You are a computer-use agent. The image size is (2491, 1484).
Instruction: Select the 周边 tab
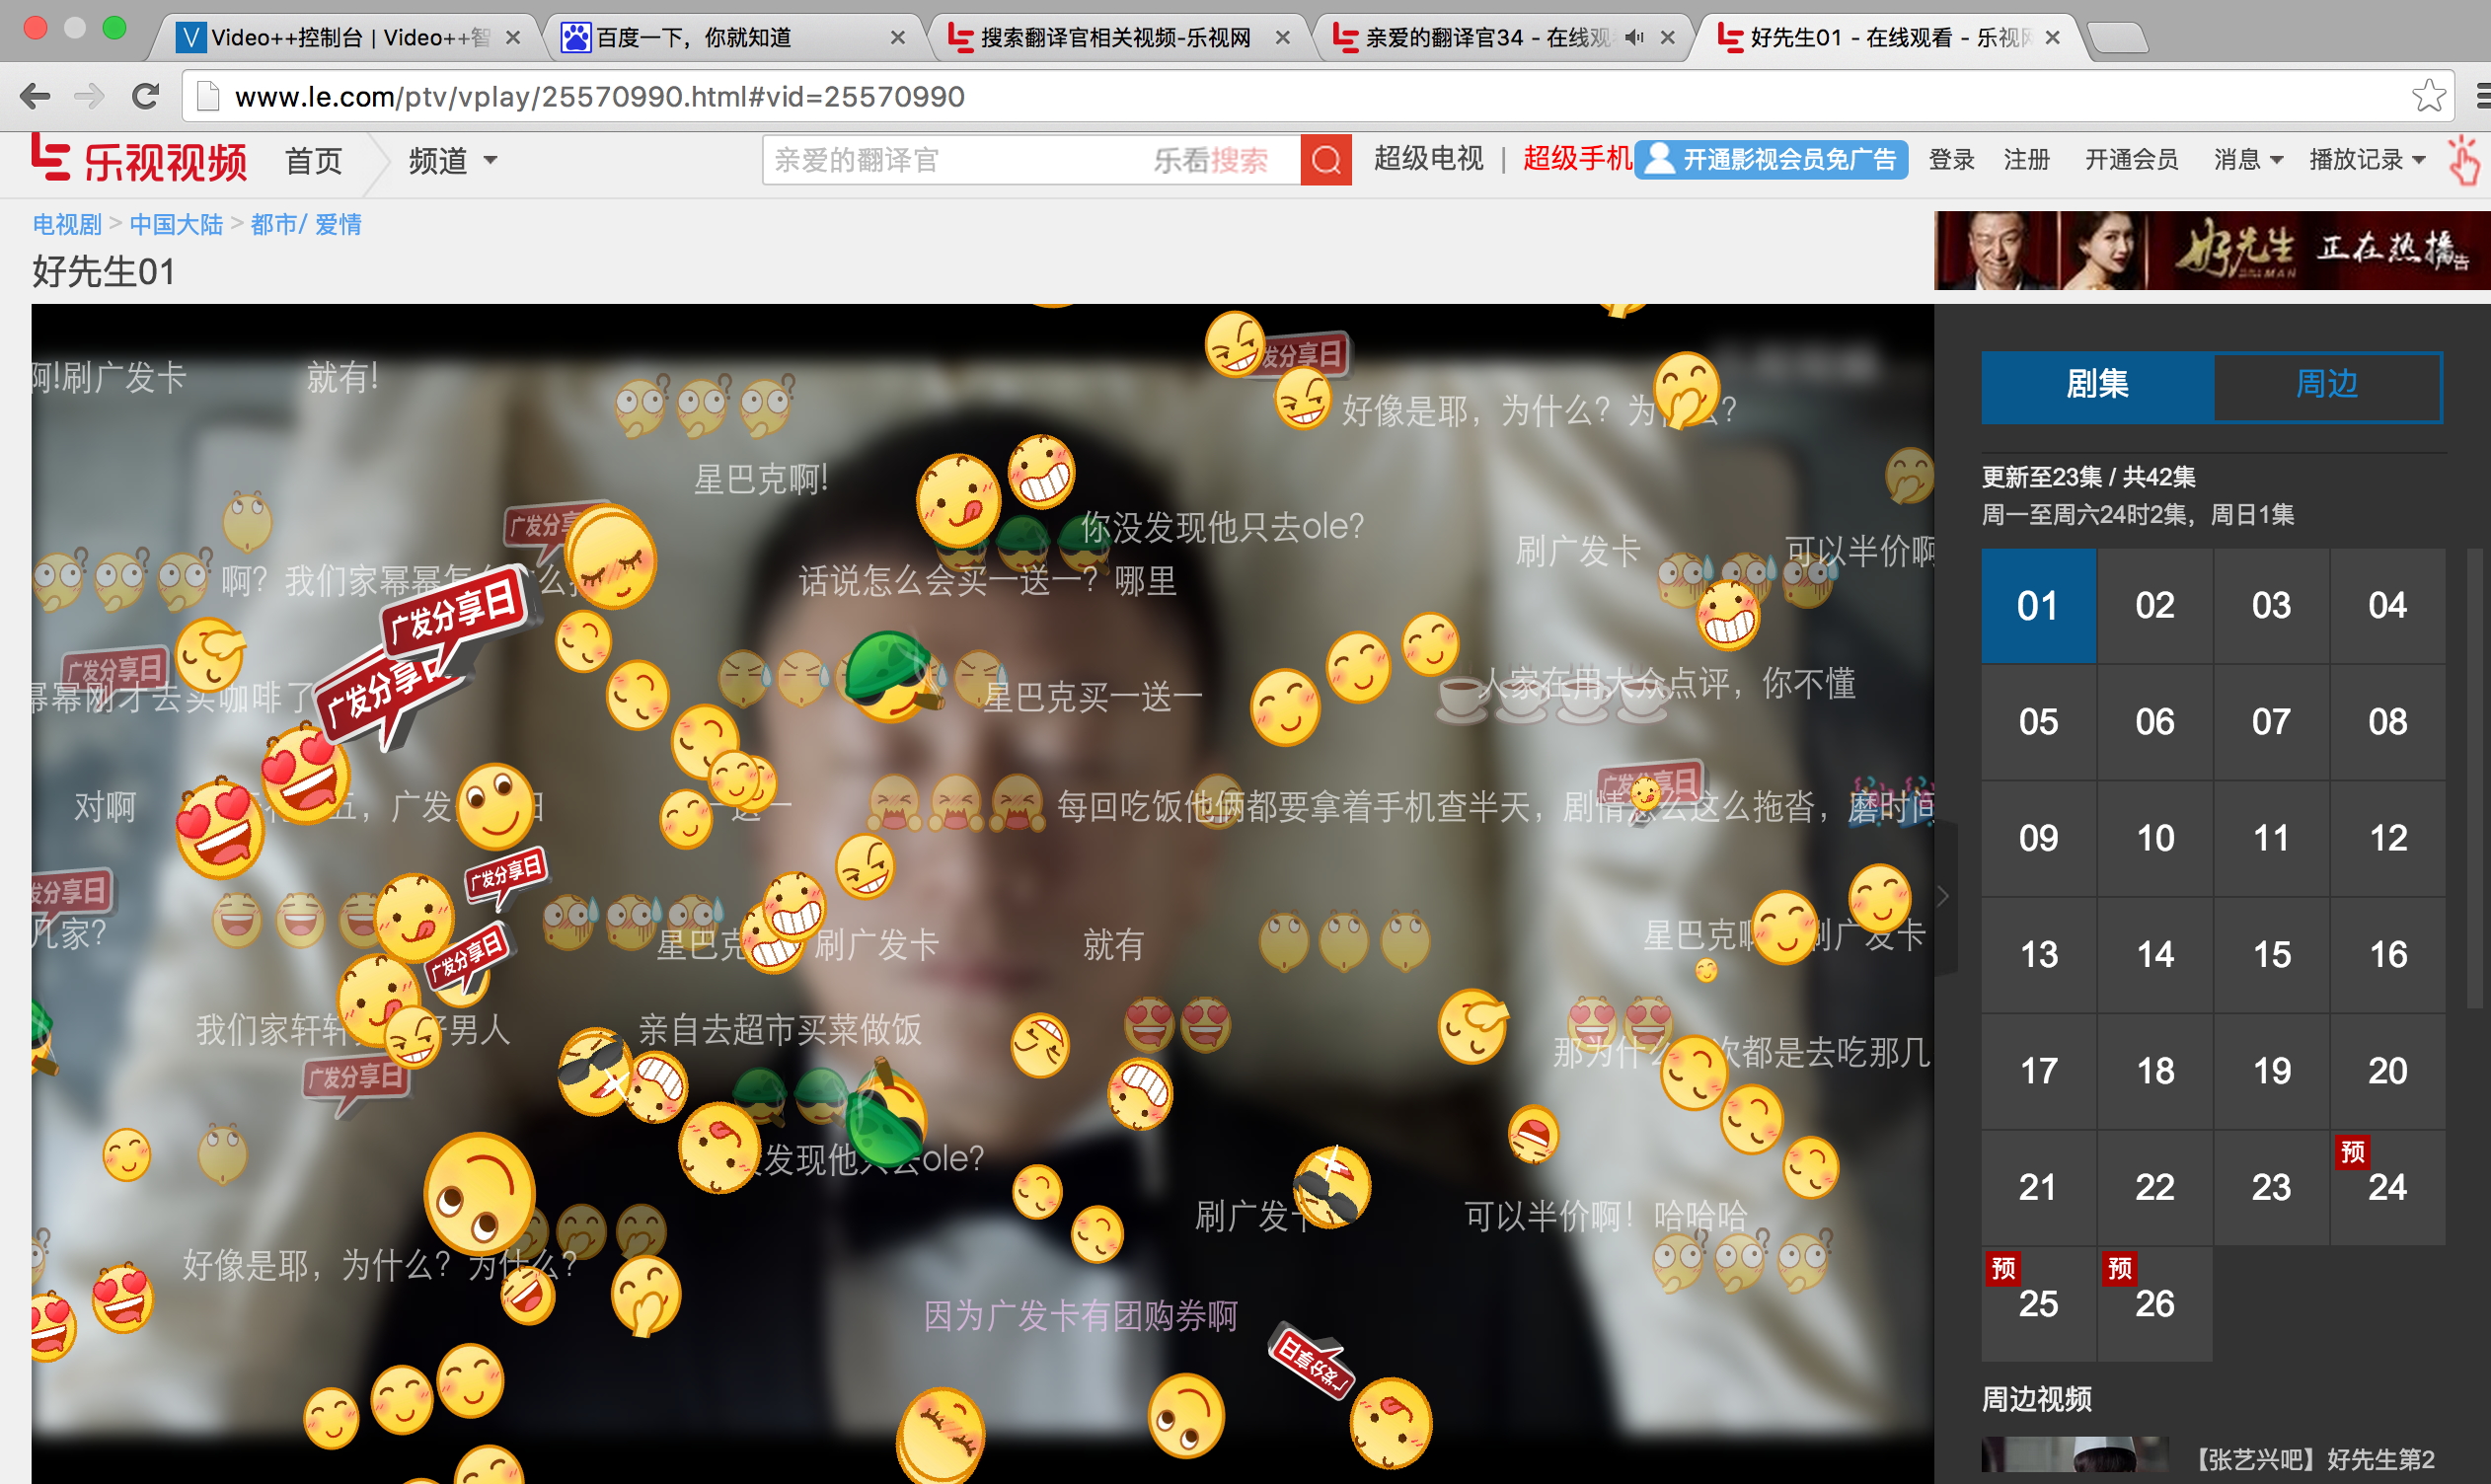click(2327, 385)
